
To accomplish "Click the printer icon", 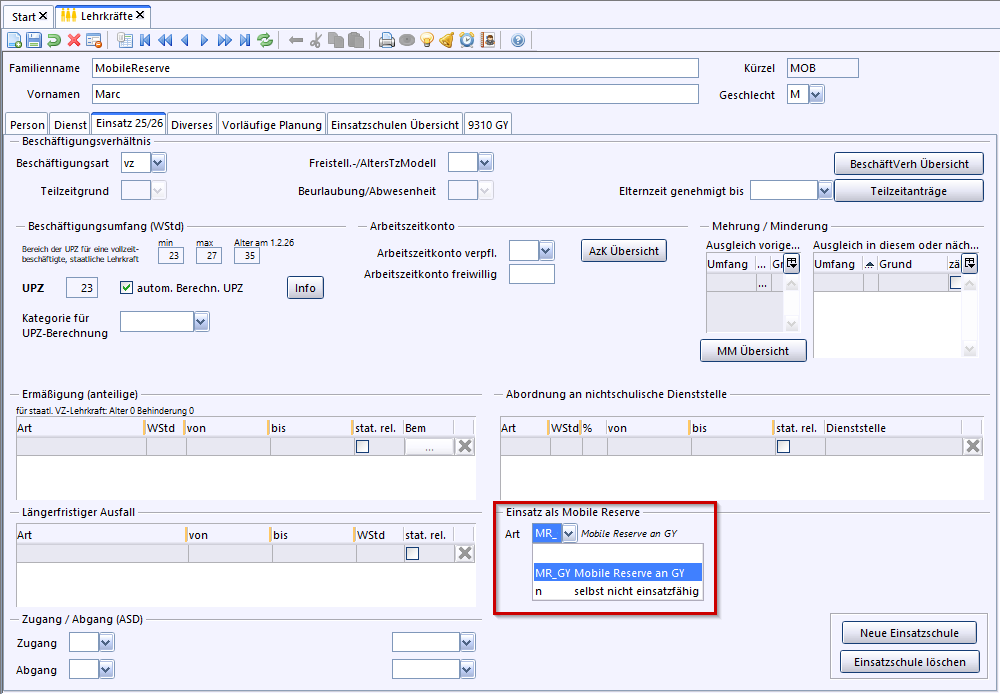I will pos(386,40).
